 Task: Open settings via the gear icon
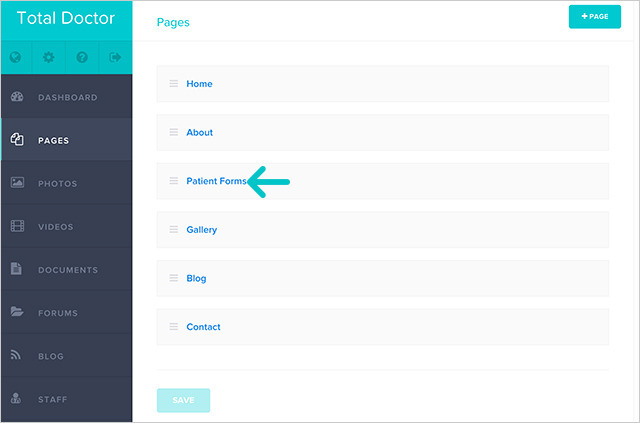49,57
